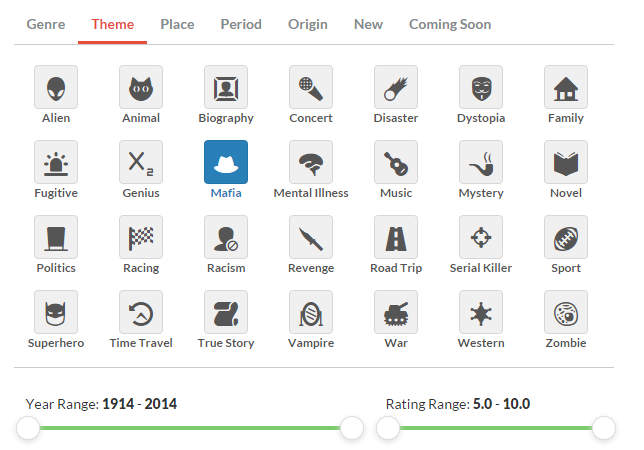Open the Coming Soon tab
Viewport: 644px width, 450px height.
point(450,24)
